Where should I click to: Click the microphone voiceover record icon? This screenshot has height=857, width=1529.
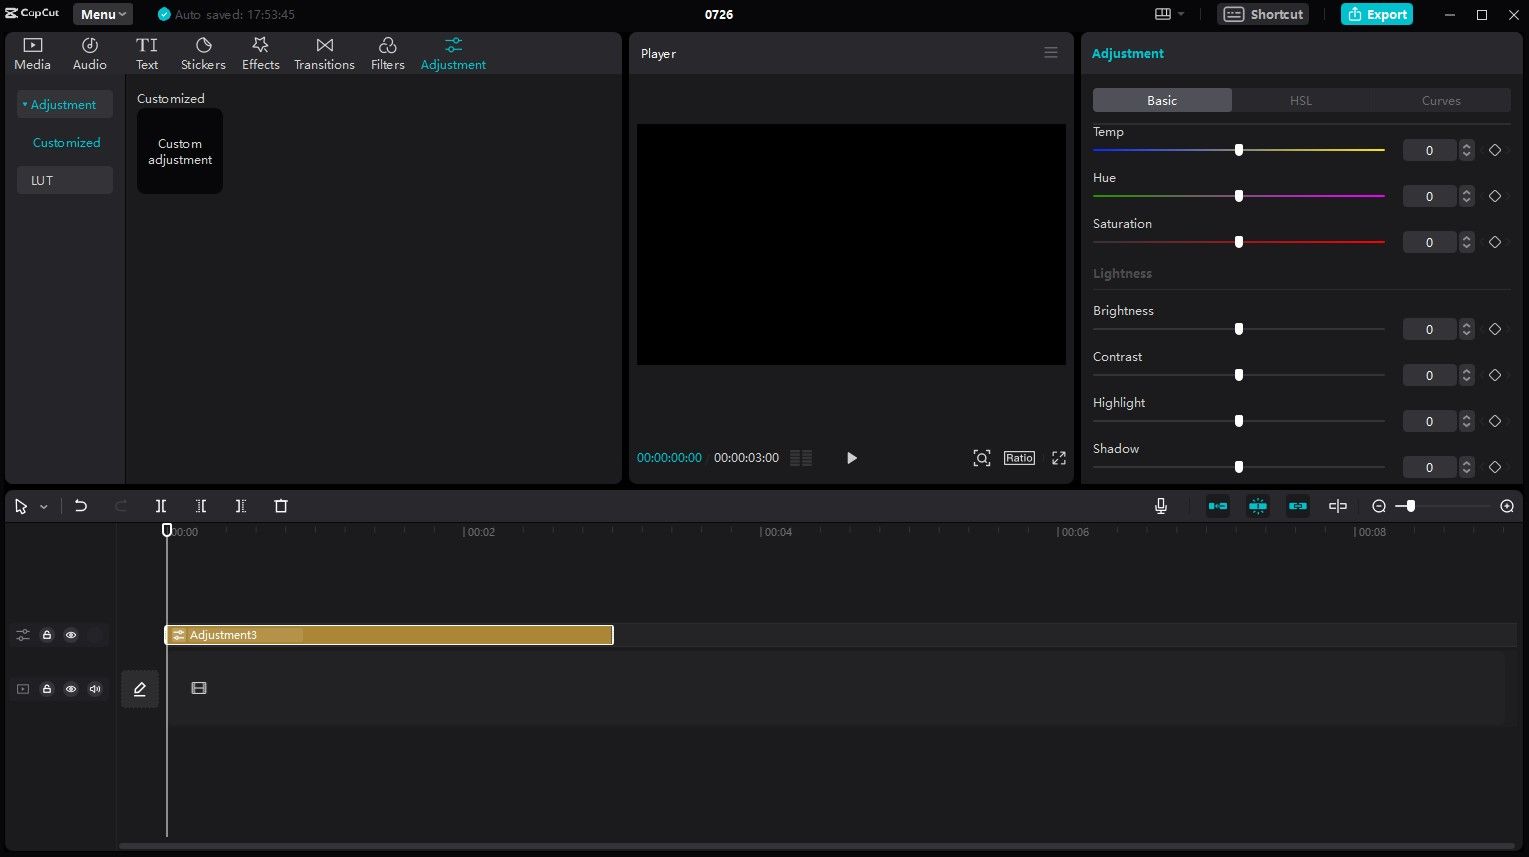[1160, 506]
